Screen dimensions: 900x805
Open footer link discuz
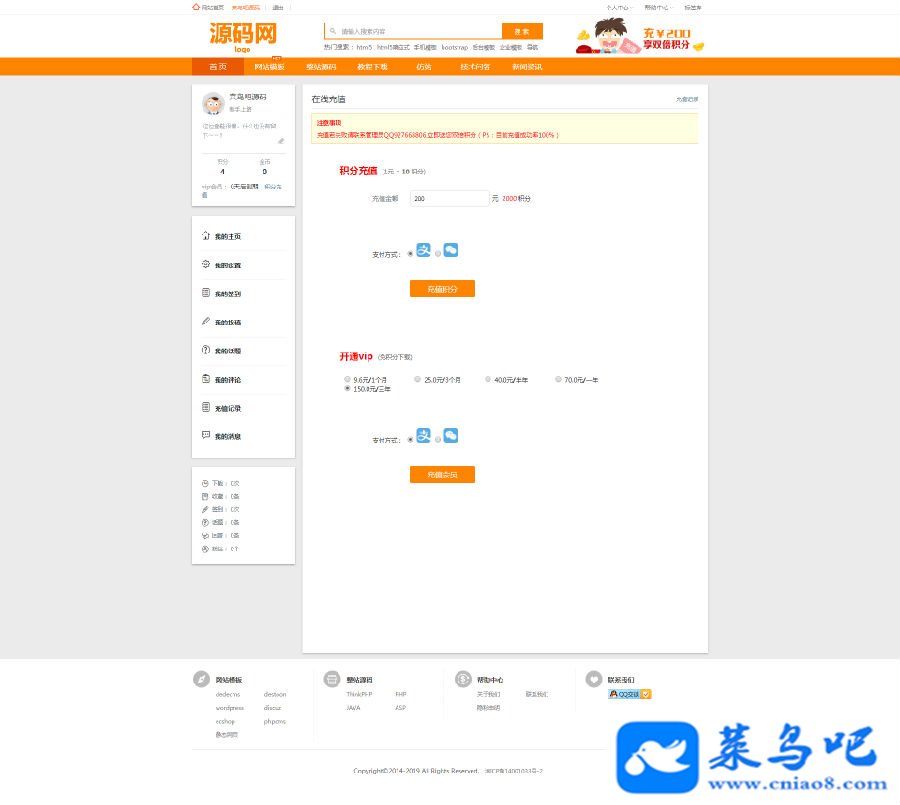click(x=273, y=708)
